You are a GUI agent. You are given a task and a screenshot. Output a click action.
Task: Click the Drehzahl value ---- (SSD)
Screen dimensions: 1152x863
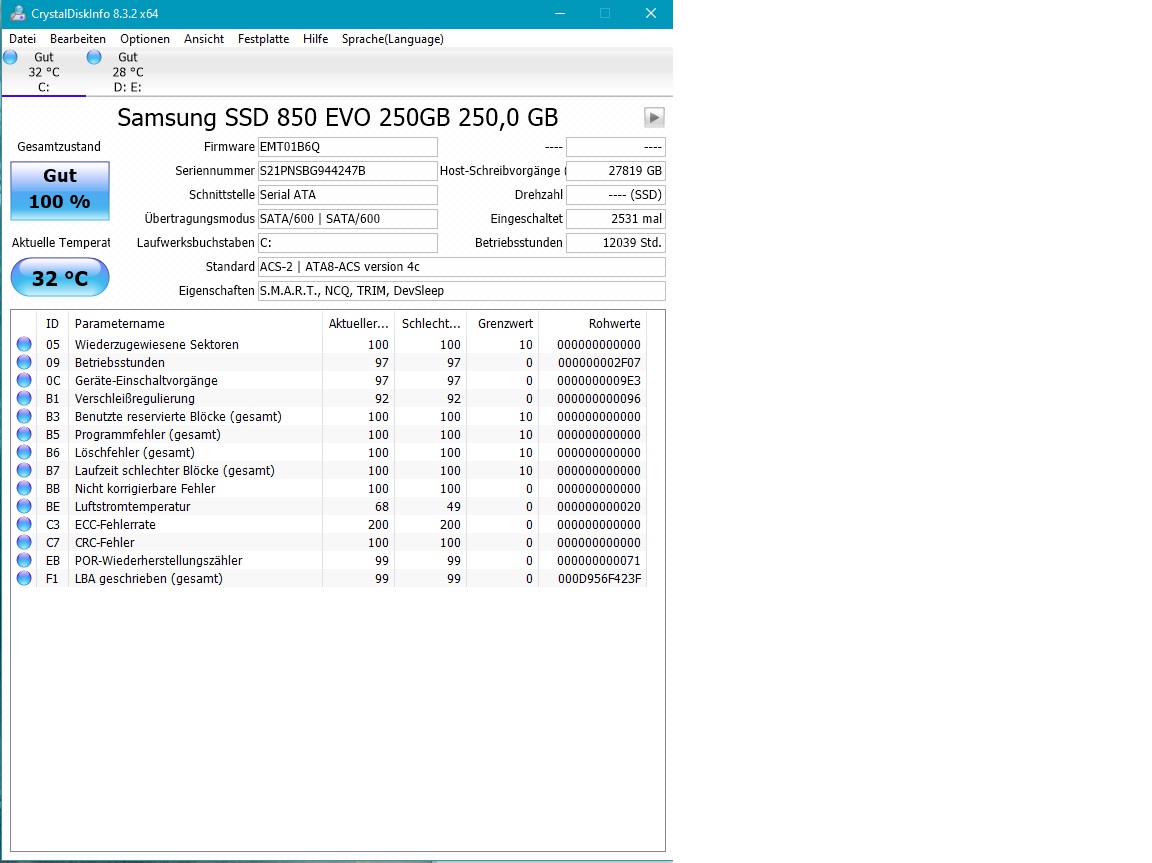(616, 195)
